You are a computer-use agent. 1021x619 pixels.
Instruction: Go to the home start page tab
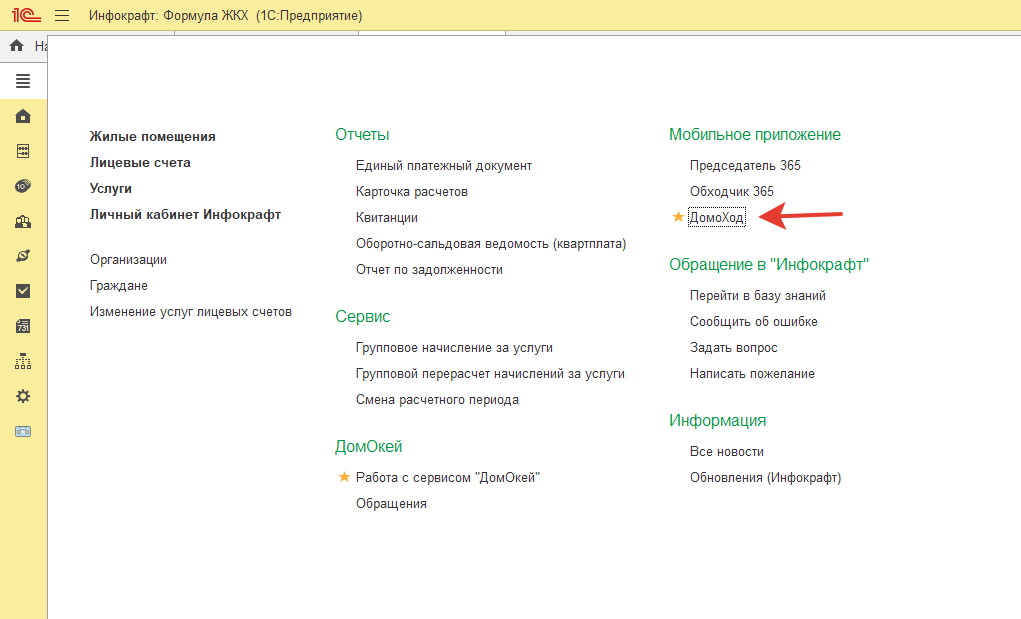pyautogui.click(x=16, y=46)
